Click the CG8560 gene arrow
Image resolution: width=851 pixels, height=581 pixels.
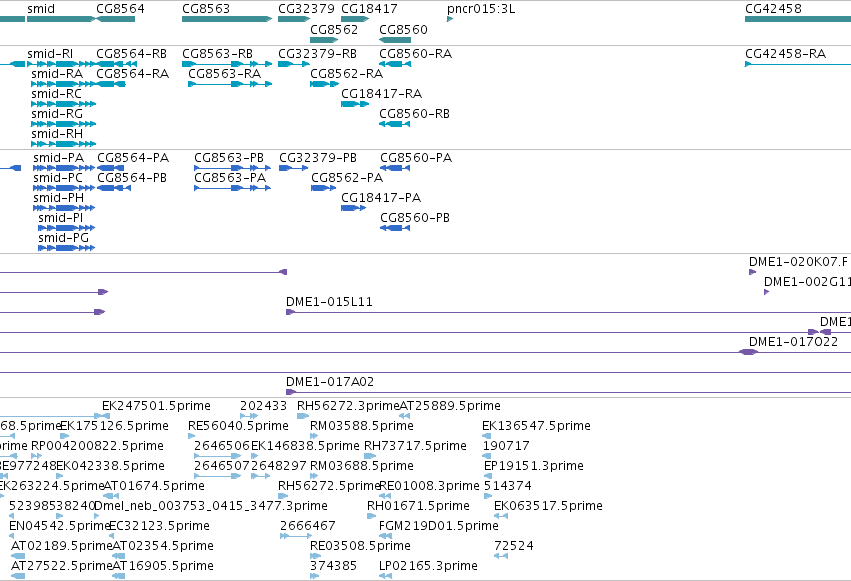pos(395,40)
